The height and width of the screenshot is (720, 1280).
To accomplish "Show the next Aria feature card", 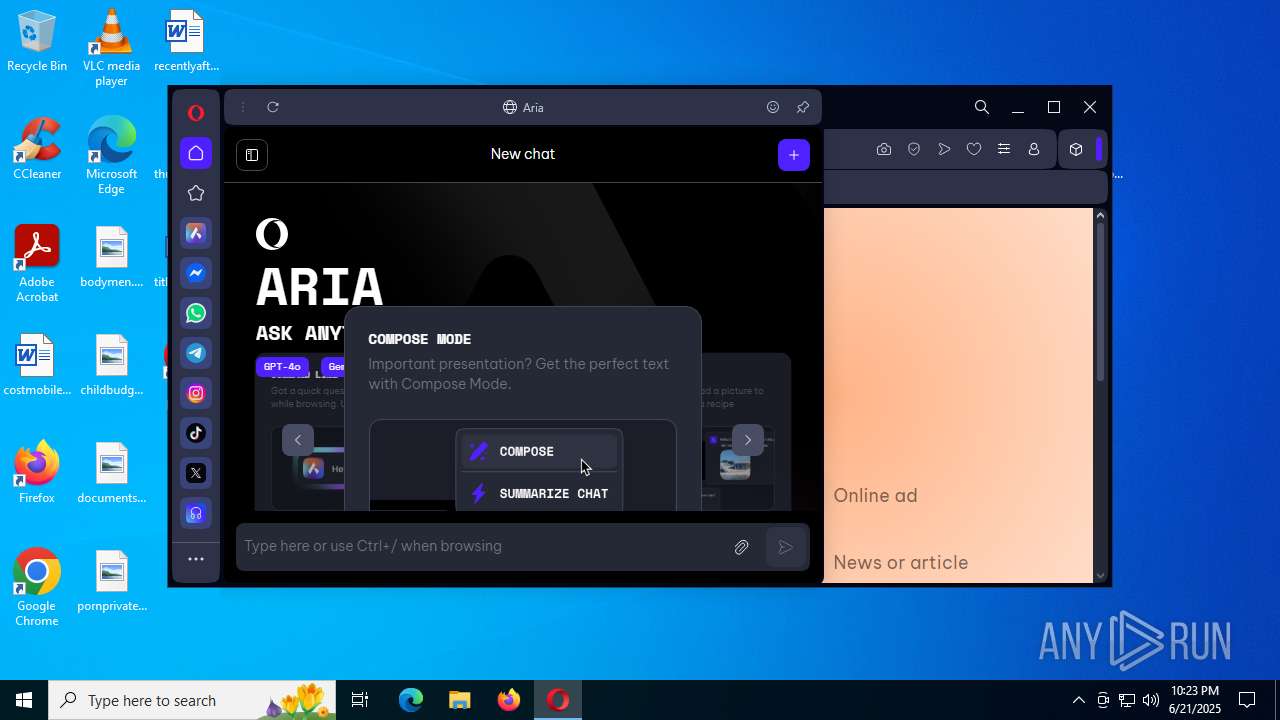I will pos(747,440).
